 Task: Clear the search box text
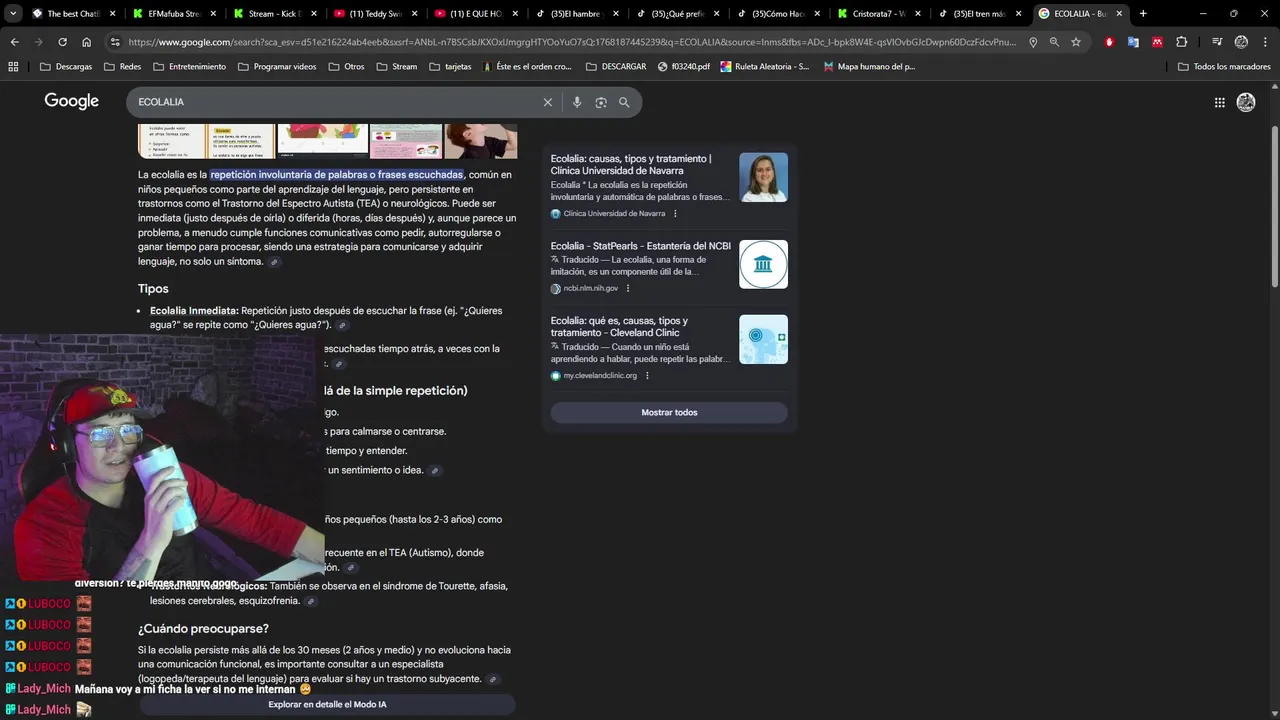(x=548, y=102)
